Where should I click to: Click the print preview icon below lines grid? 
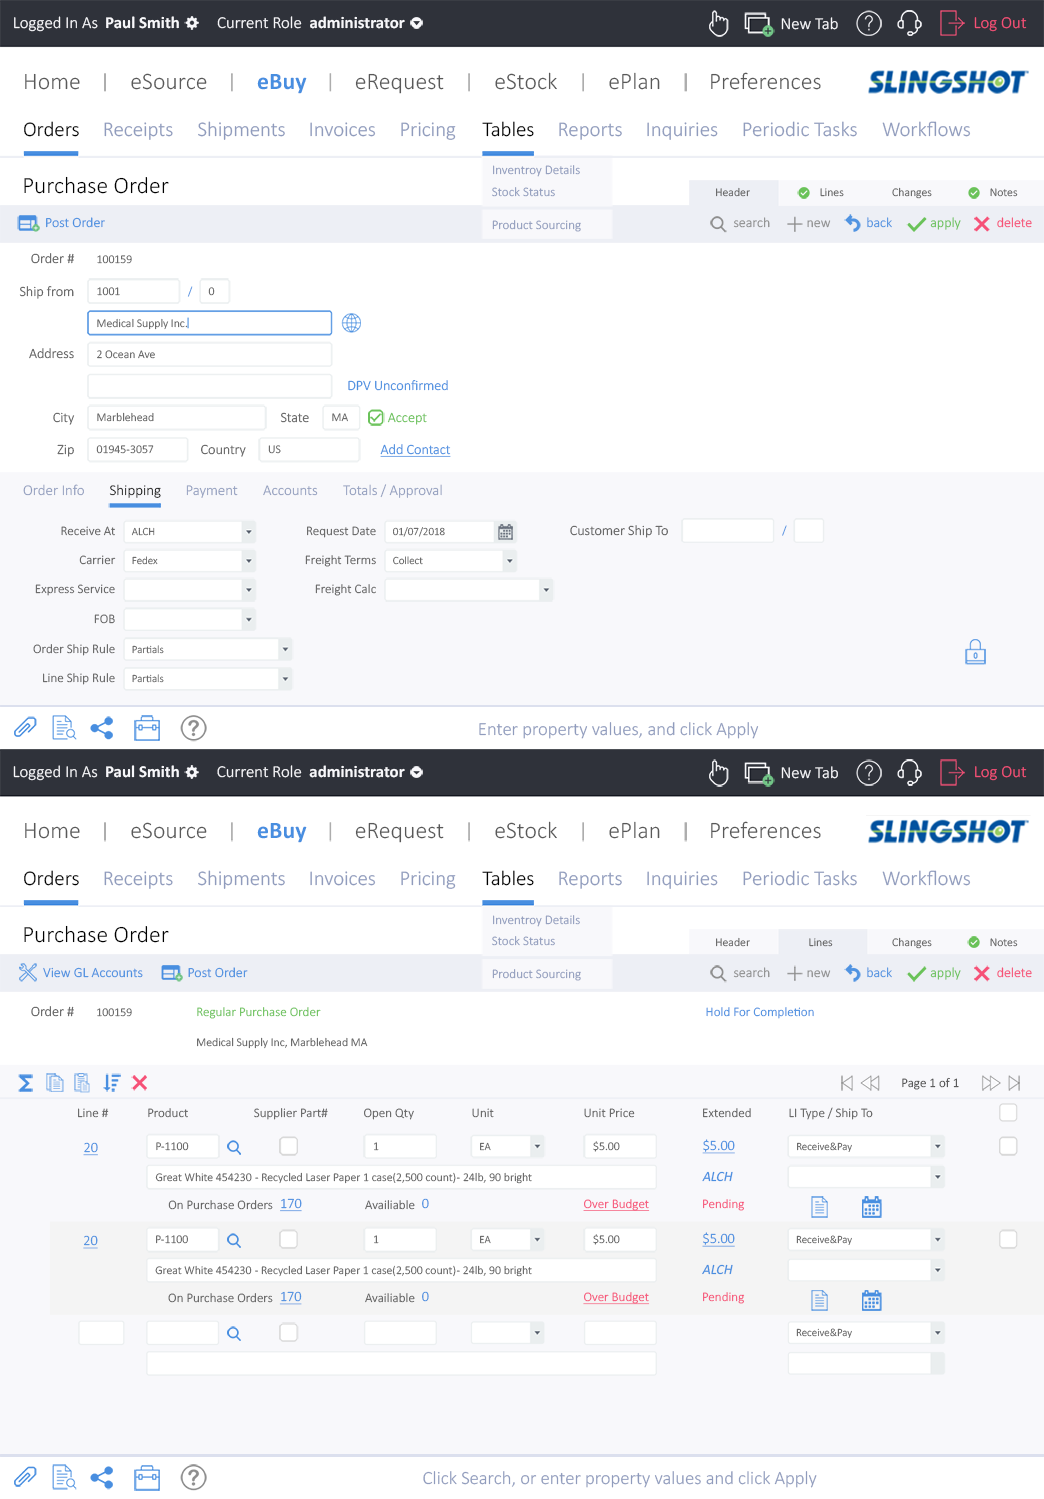point(64,1477)
